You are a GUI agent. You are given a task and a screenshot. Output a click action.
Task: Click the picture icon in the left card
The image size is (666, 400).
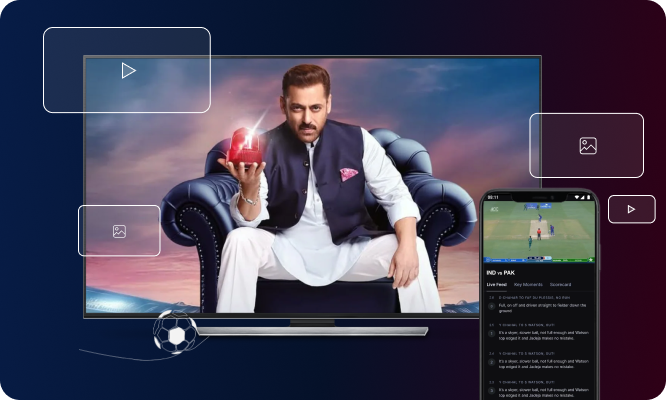coord(119,231)
